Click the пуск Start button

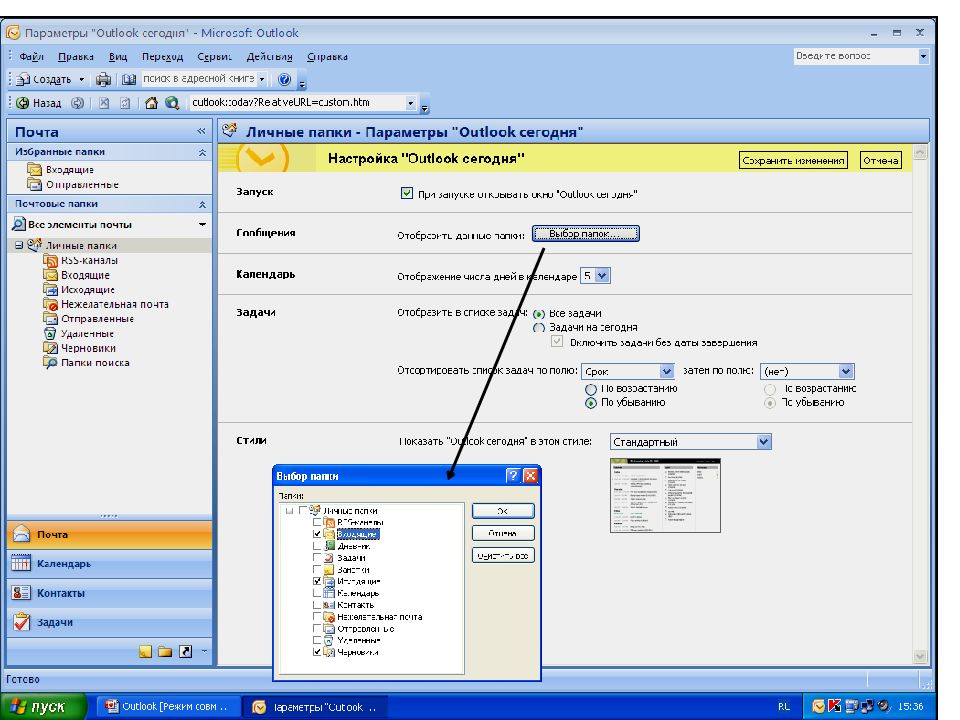tap(42, 707)
